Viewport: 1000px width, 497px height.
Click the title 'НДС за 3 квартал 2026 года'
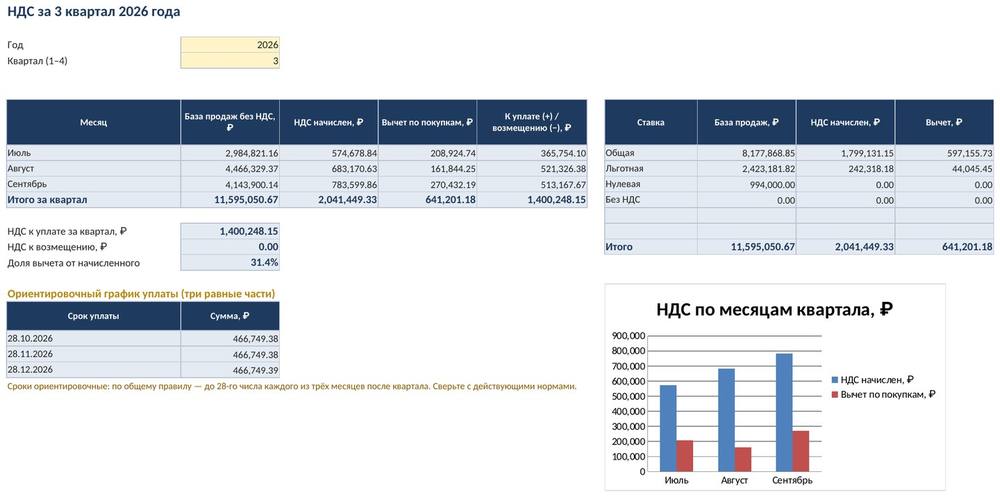coord(94,11)
